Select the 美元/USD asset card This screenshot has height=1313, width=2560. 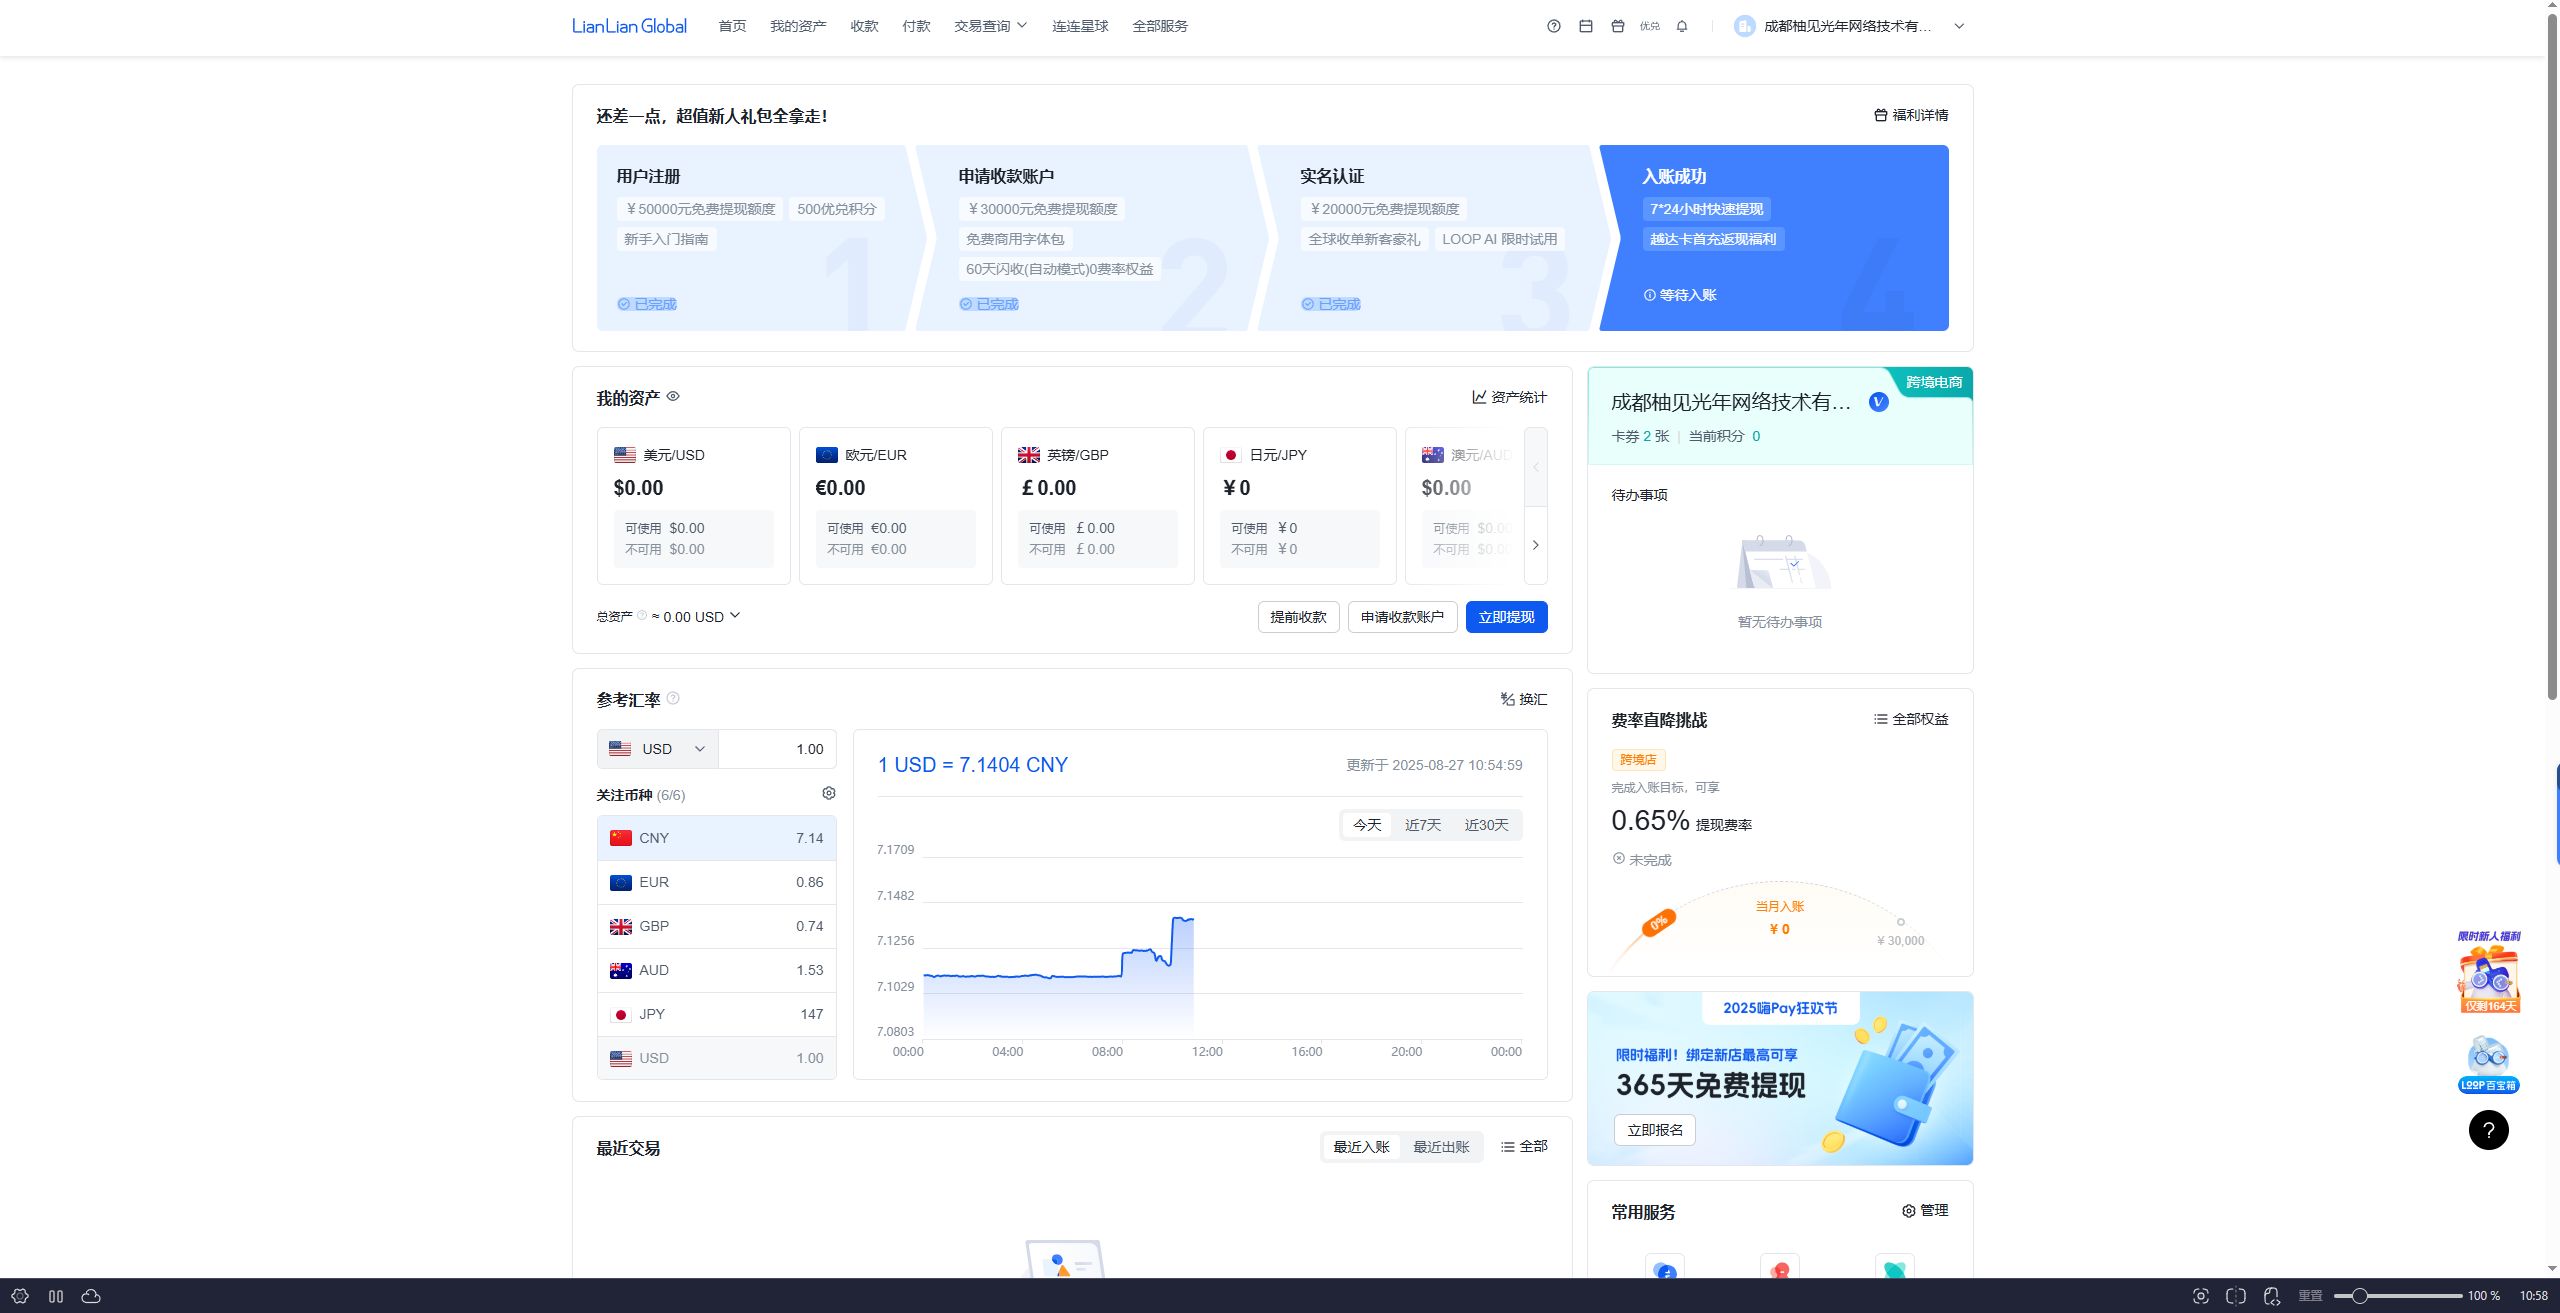point(694,506)
